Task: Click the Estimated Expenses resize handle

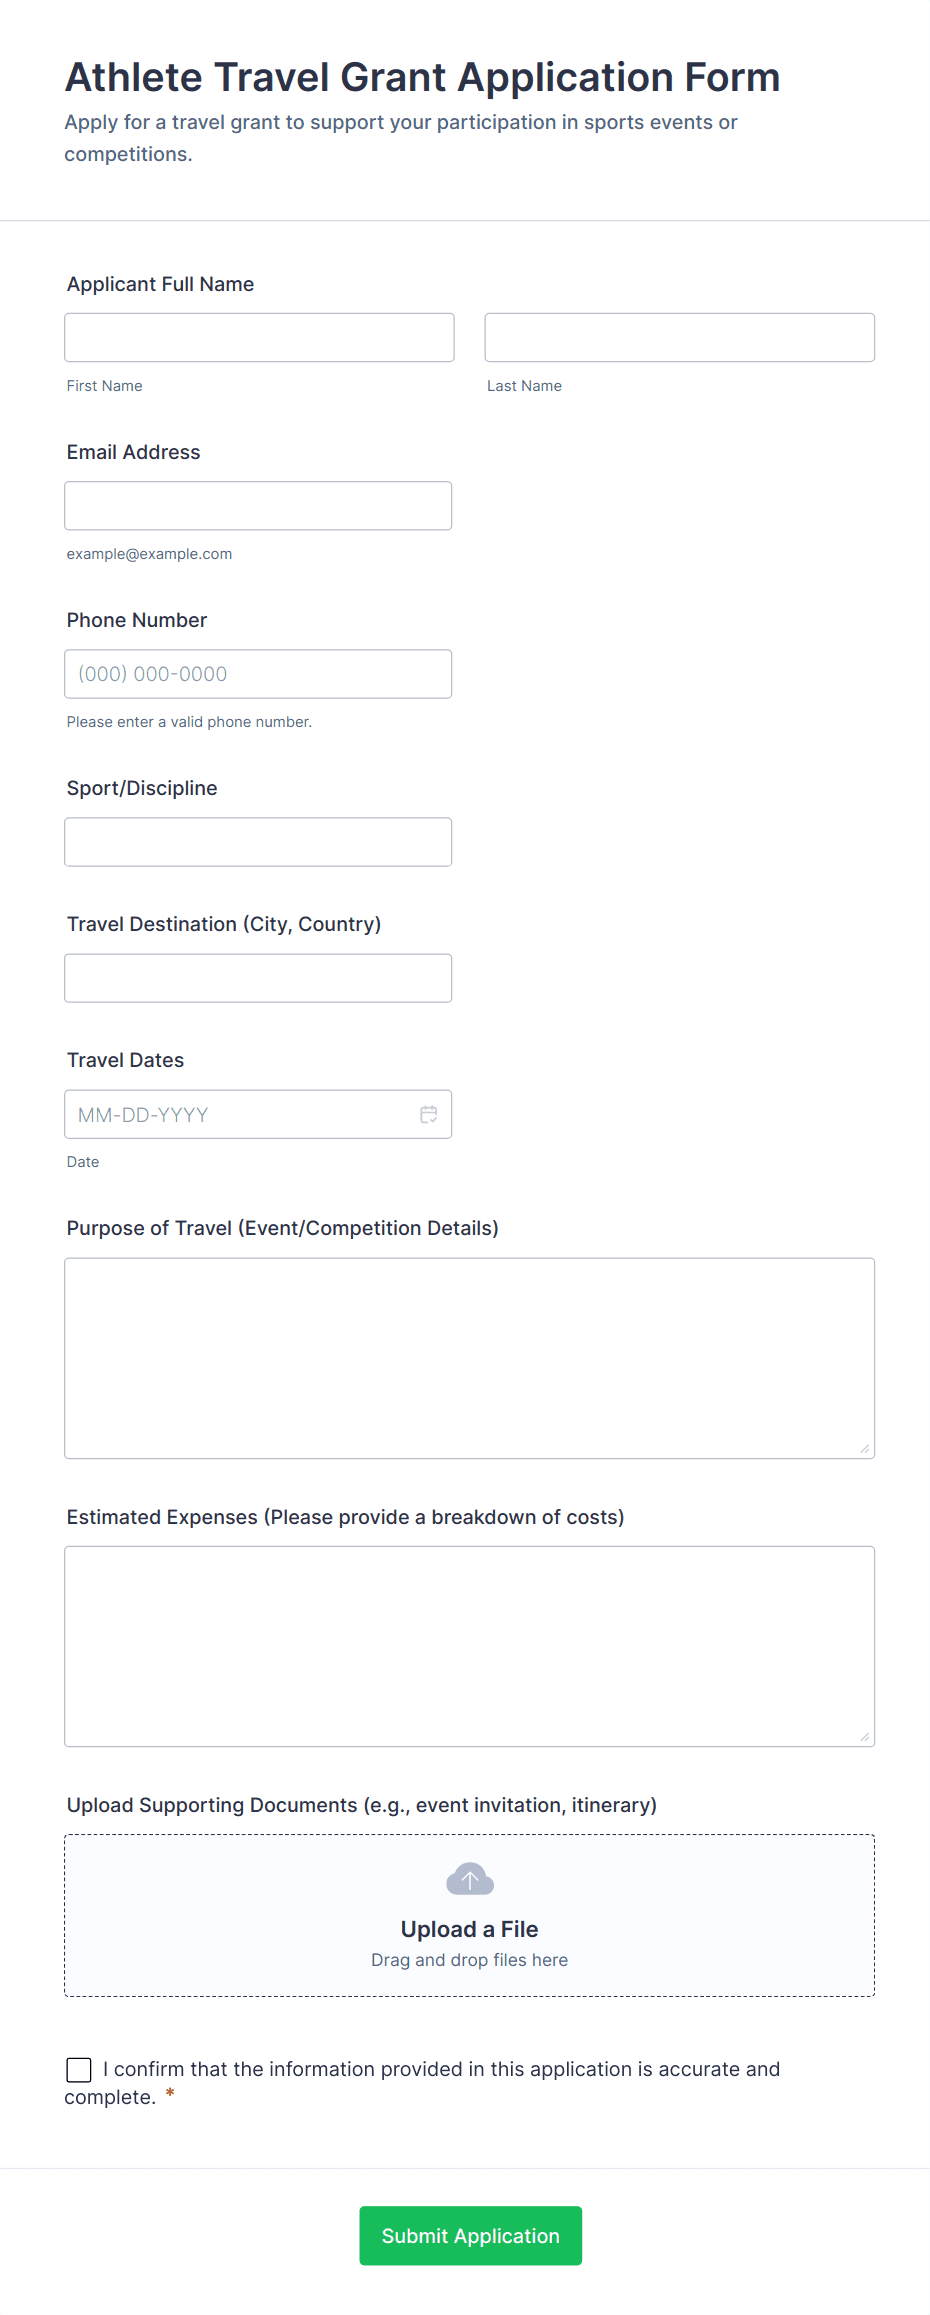Action: (x=865, y=1737)
